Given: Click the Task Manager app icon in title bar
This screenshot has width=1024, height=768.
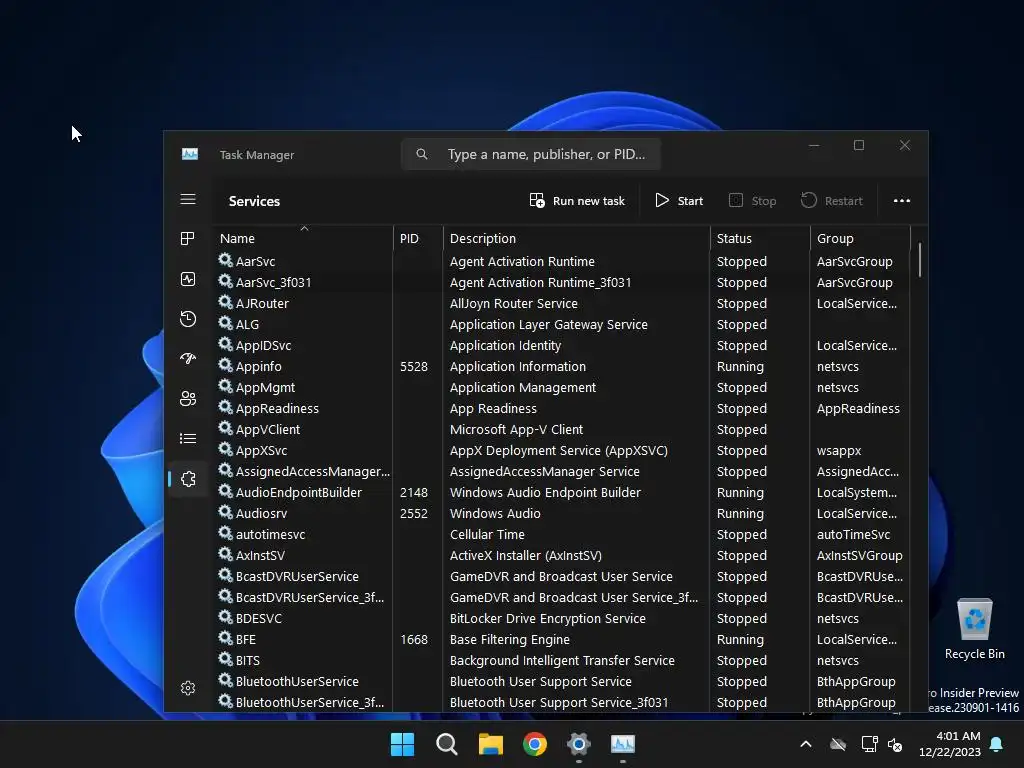Looking at the screenshot, I should click(x=190, y=154).
